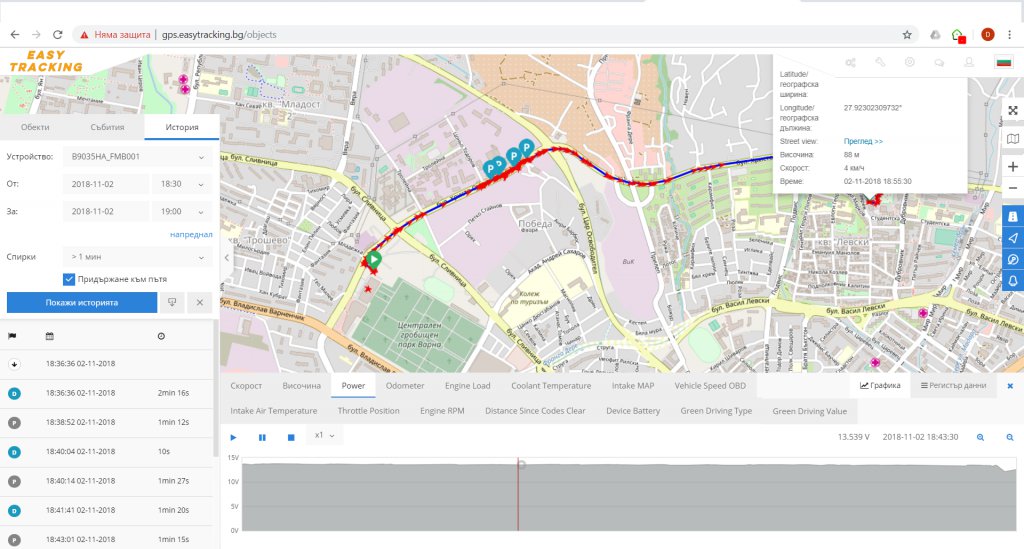Zoom in the map with plus
Viewport: 1024px width, 549px height.
(1013, 166)
